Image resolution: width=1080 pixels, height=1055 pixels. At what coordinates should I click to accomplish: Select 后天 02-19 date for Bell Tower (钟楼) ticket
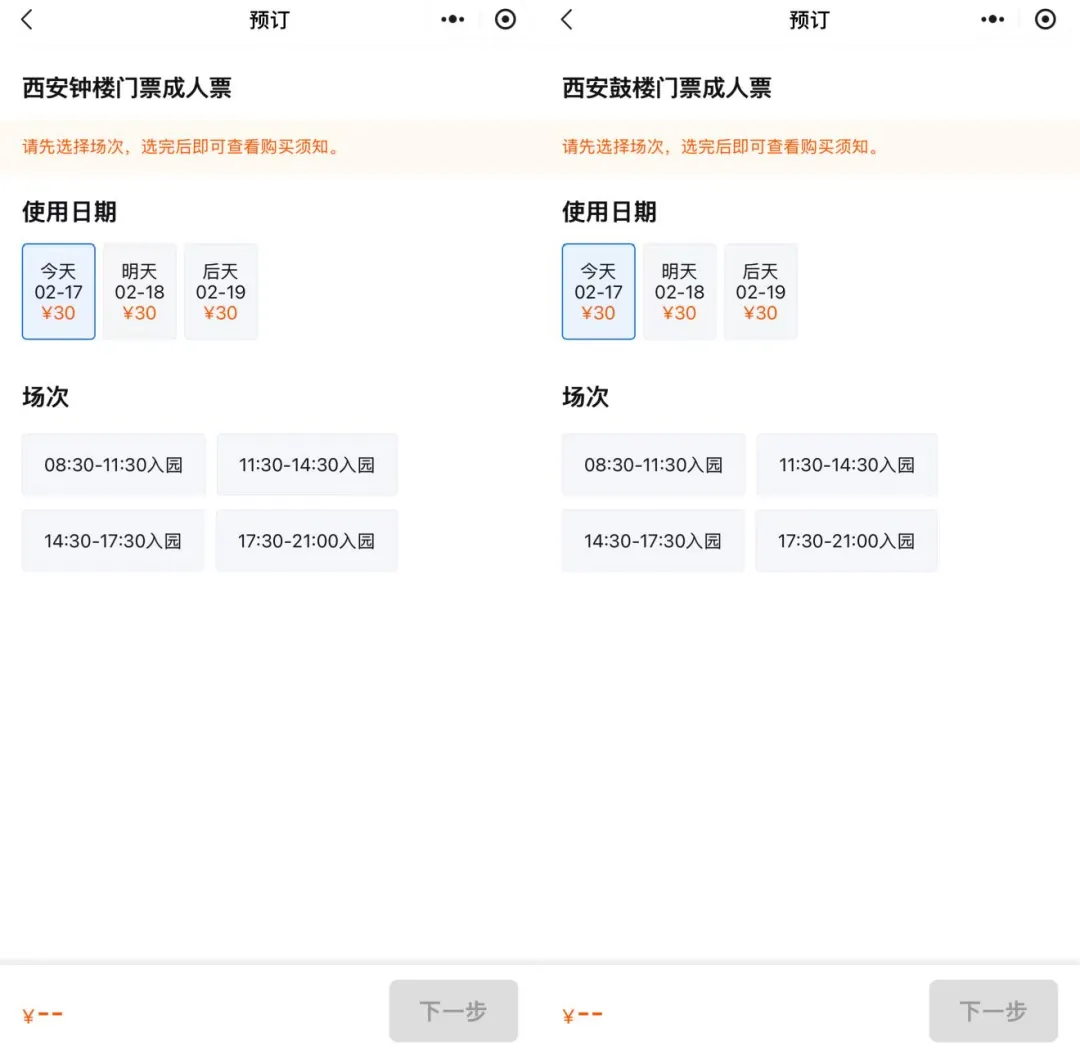pos(220,291)
